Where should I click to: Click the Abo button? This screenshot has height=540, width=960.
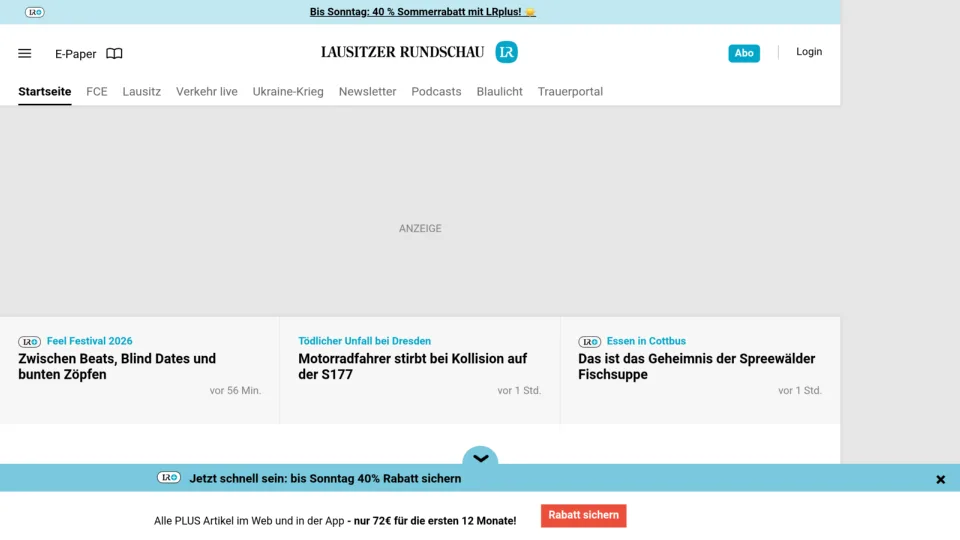click(x=744, y=53)
